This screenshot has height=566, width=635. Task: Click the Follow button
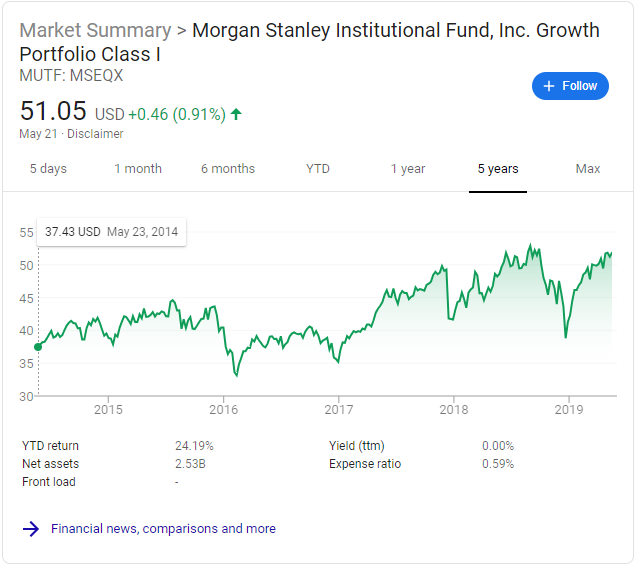[570, 86]
